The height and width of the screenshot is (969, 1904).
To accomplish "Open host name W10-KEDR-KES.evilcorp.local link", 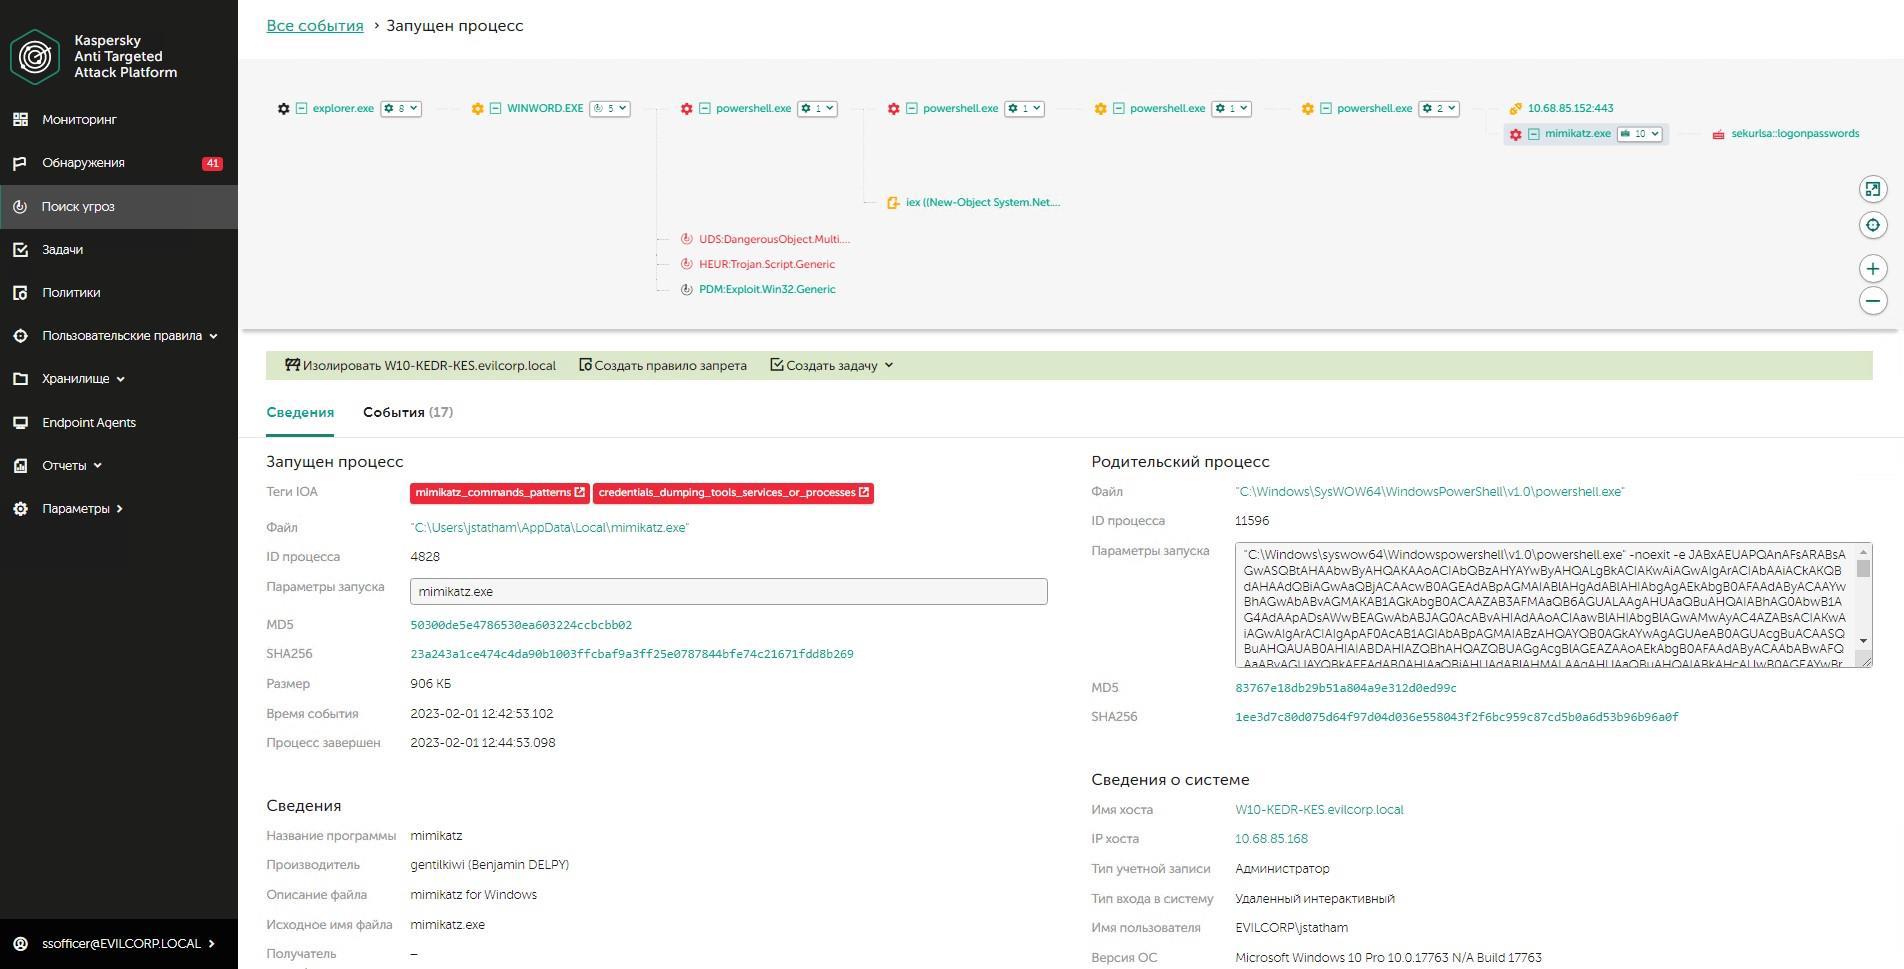I will click(1319, 810).
